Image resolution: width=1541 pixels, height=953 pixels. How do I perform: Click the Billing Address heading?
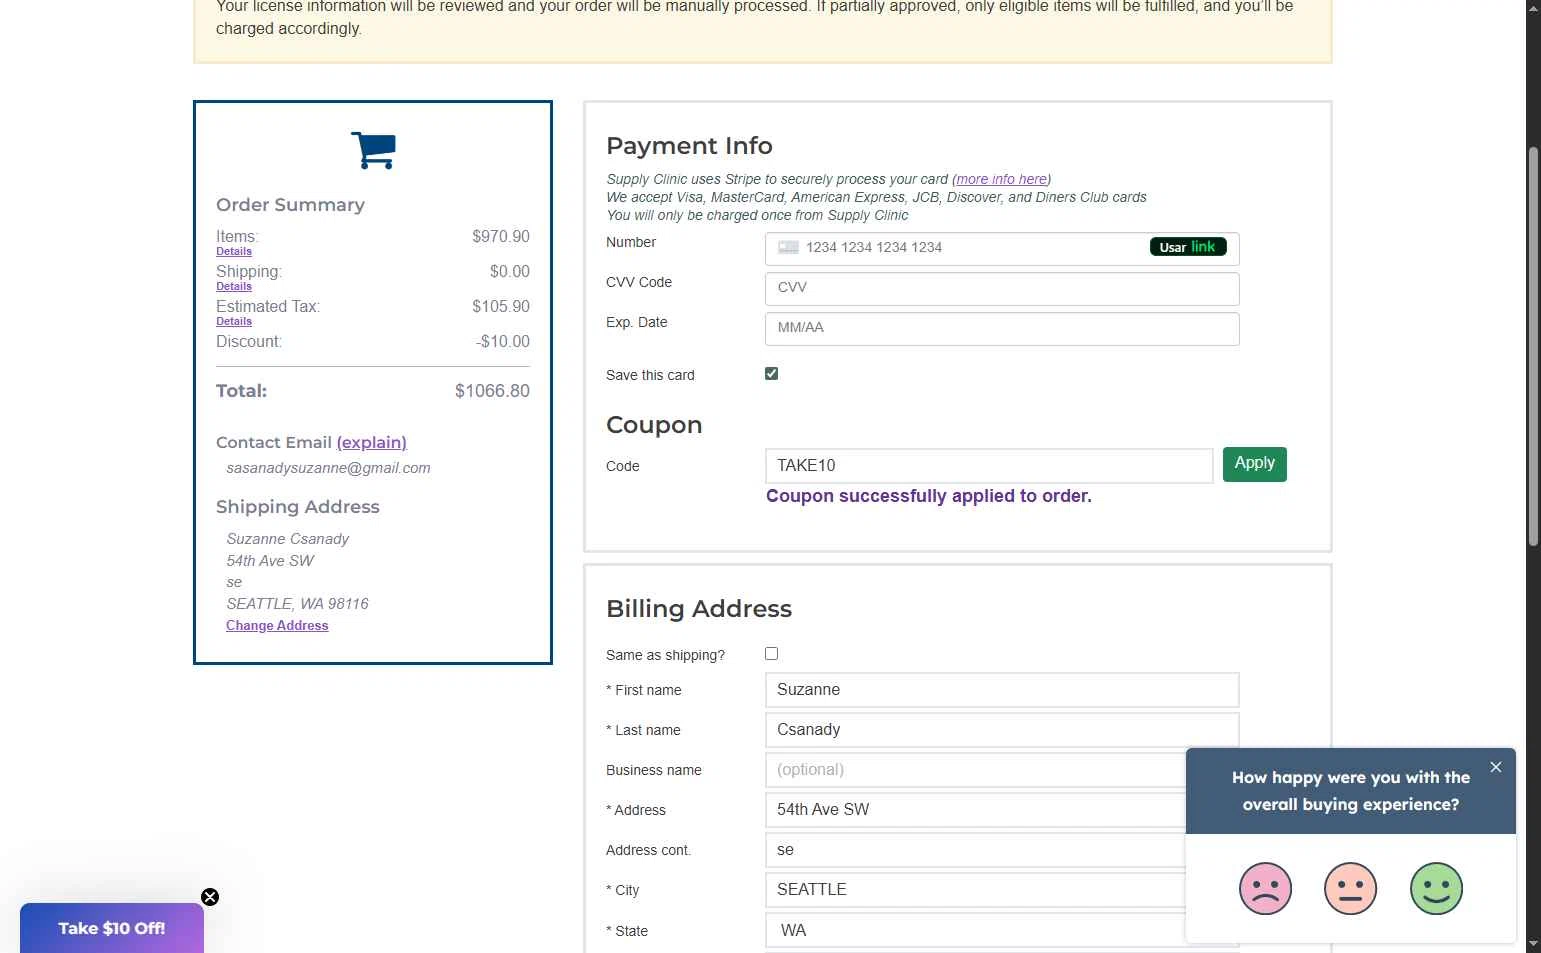click(699, 609)
